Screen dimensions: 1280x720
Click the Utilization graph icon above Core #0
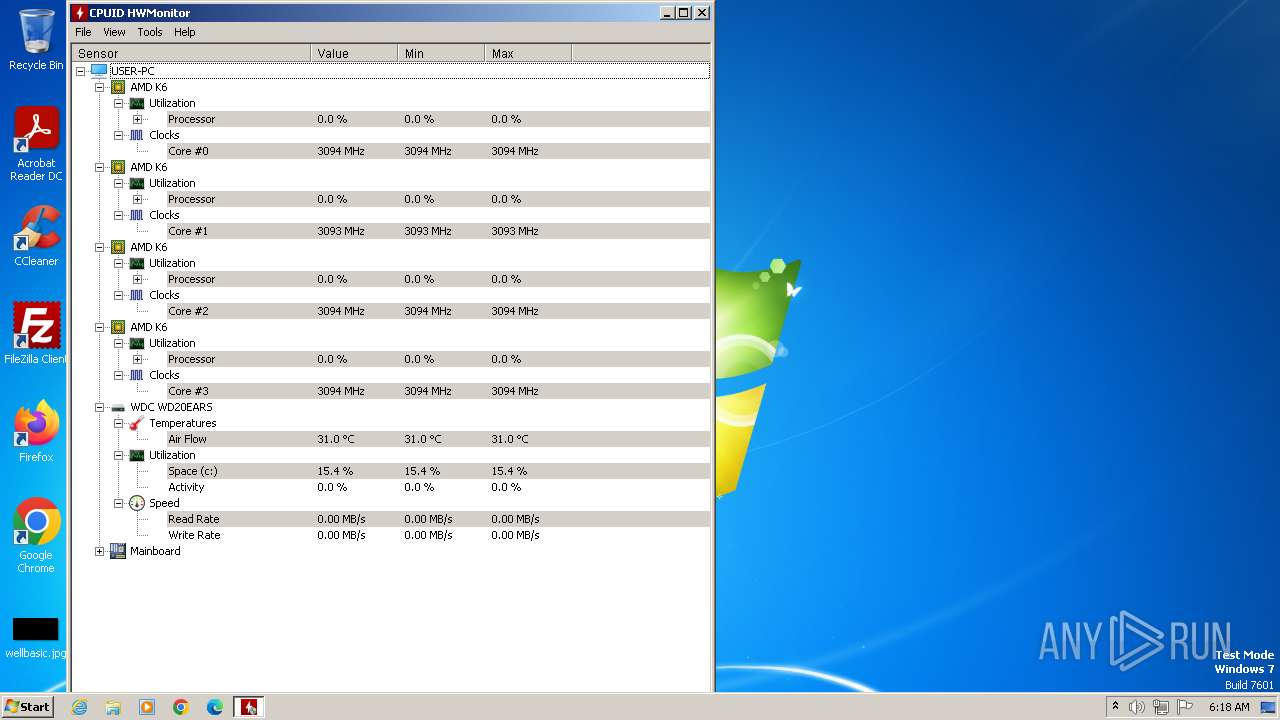(137, 103)
